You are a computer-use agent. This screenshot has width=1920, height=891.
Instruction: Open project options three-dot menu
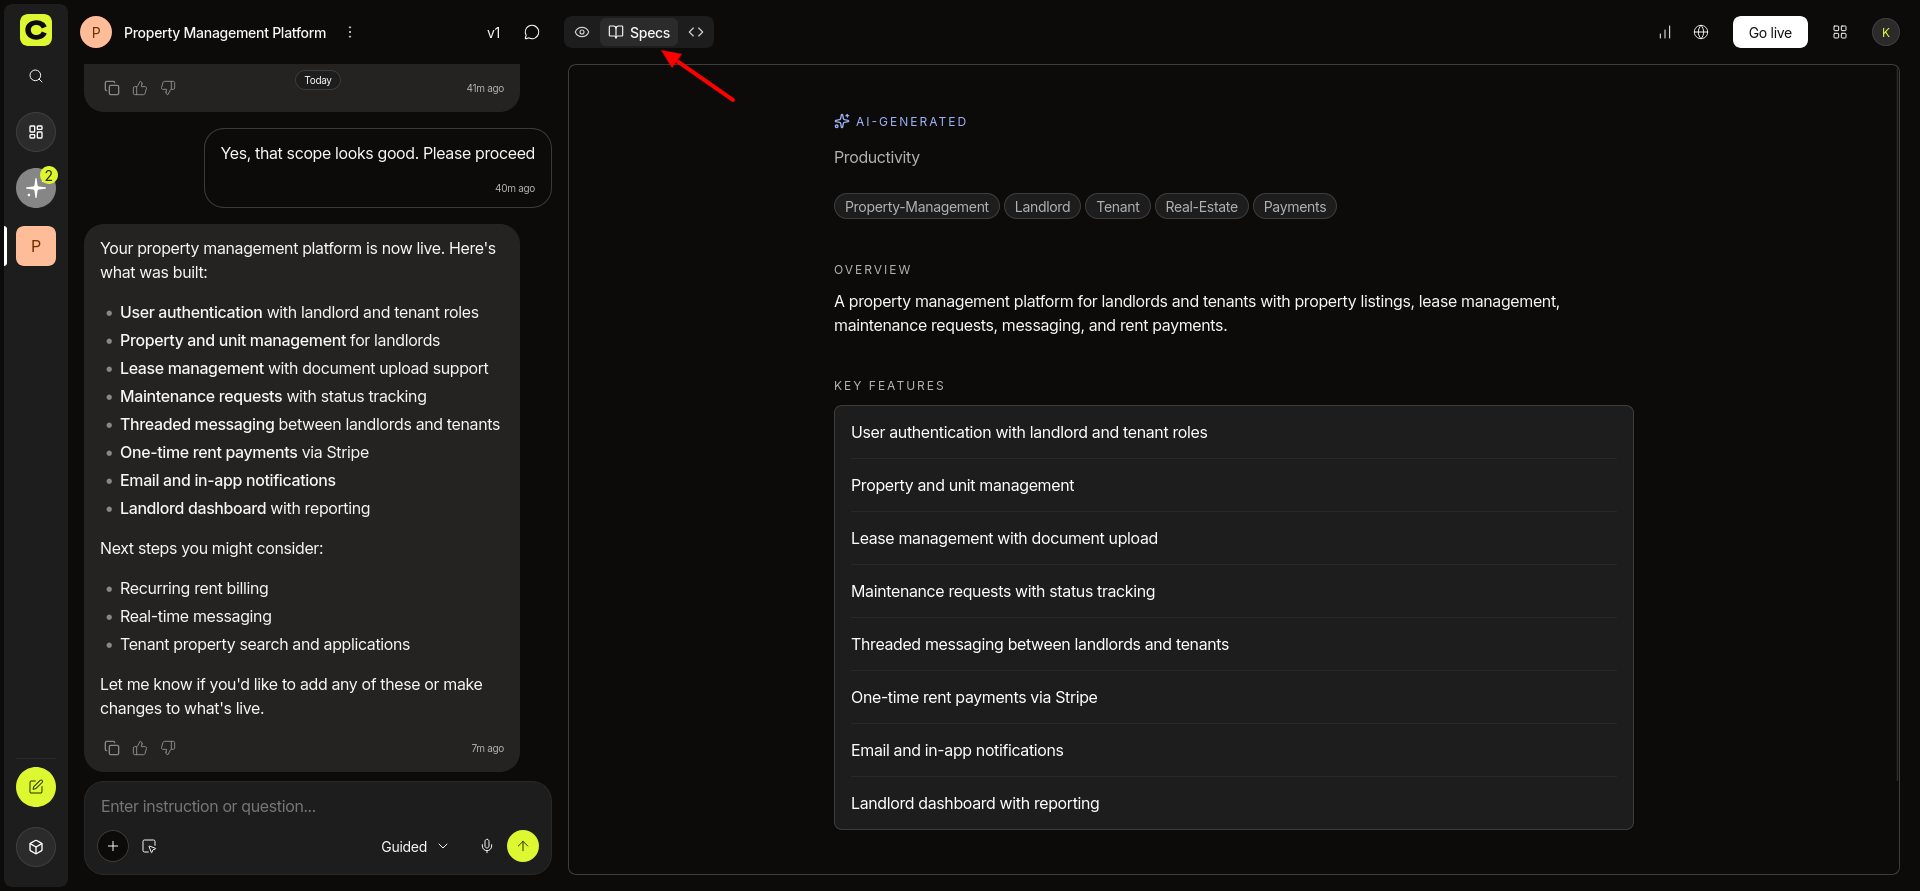[350, 32]
